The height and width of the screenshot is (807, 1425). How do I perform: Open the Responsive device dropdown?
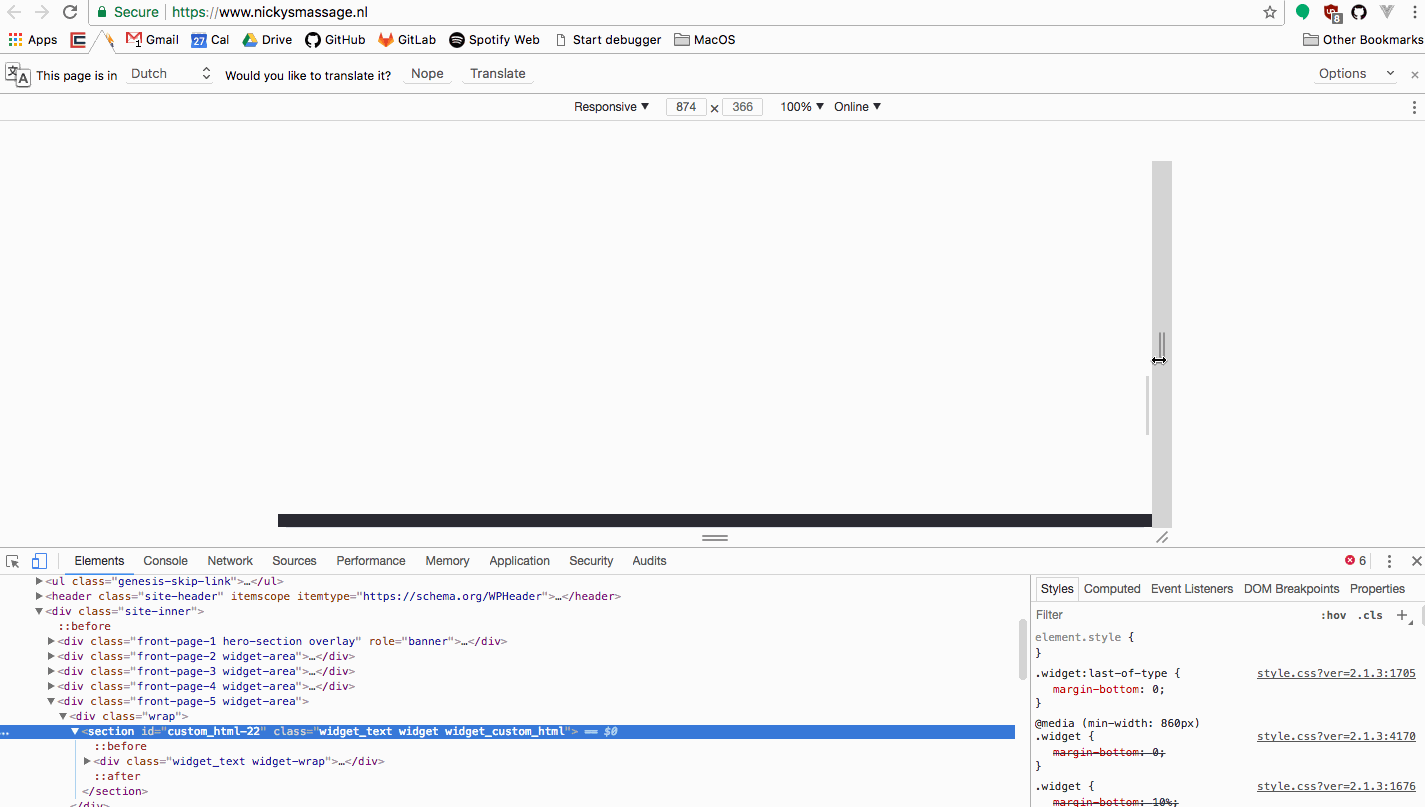click(611, 107)
